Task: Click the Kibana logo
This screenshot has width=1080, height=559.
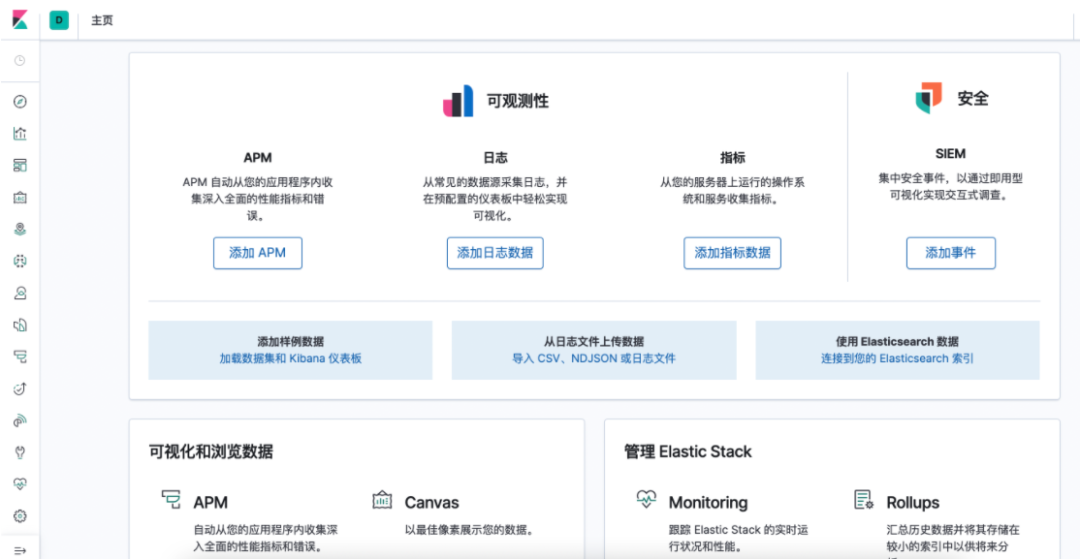Action: pyautogui.click(x=19, y=20)
